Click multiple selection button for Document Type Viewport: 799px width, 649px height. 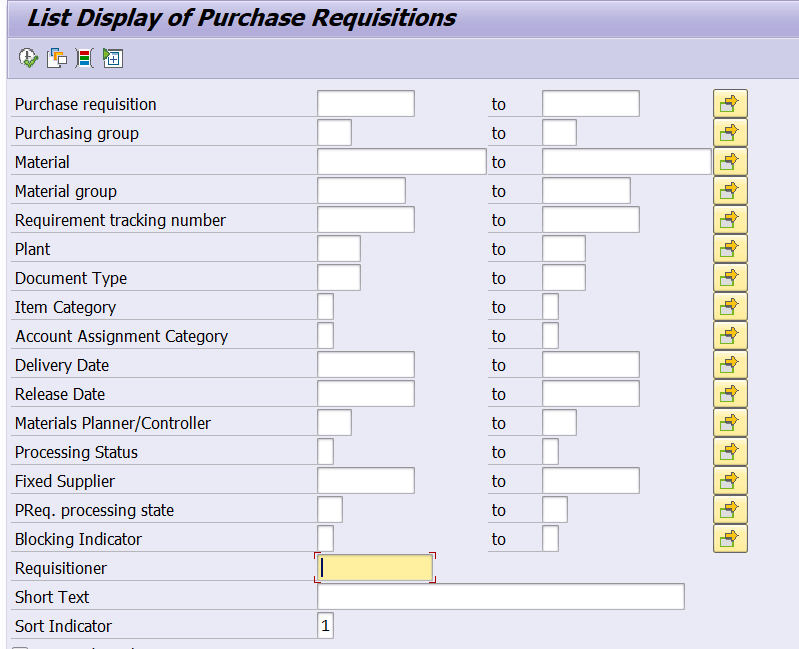730,278
